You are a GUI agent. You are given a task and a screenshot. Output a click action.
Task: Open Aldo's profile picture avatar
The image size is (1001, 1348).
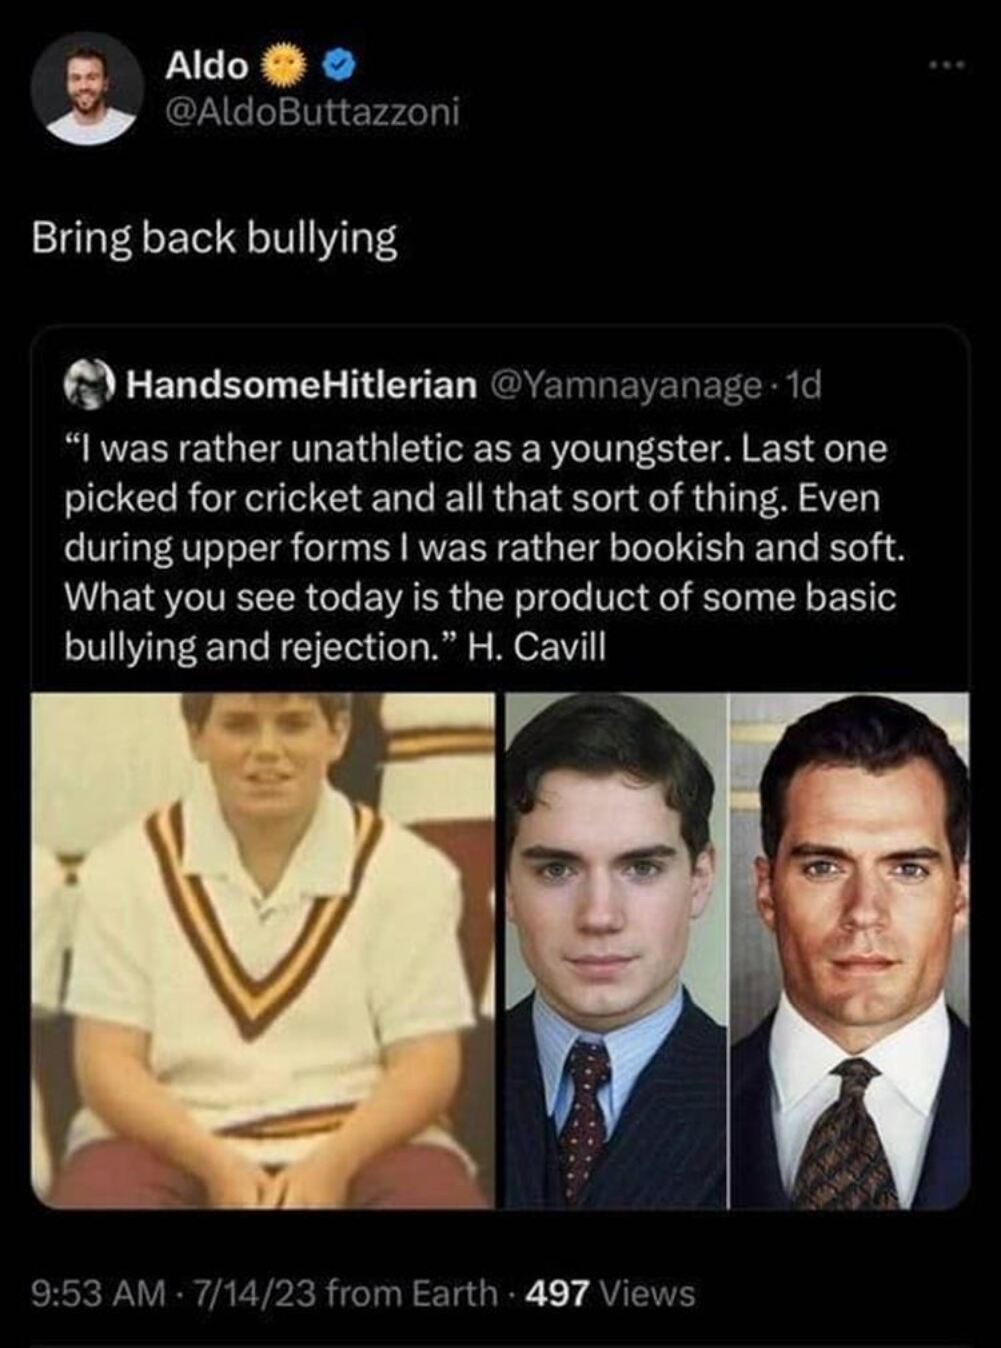click(88, 89)
